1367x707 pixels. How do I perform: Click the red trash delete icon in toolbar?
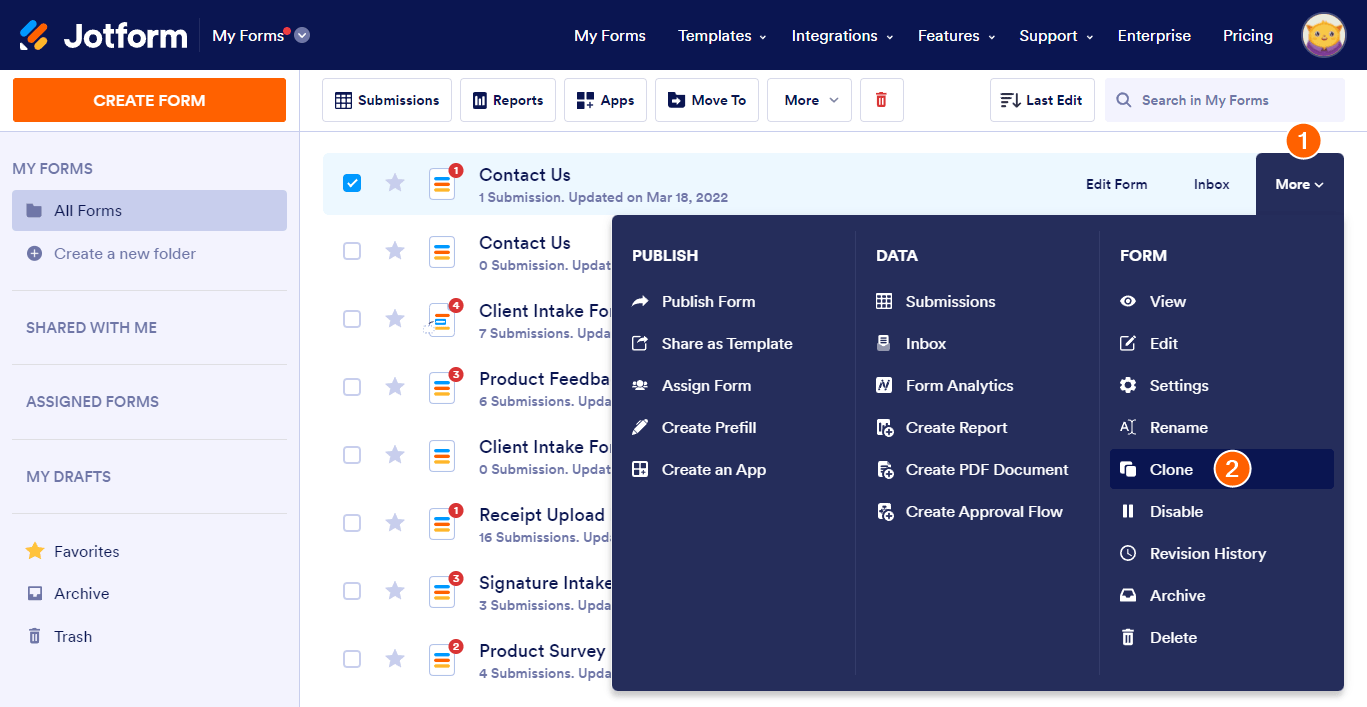(x=881, y=100)
